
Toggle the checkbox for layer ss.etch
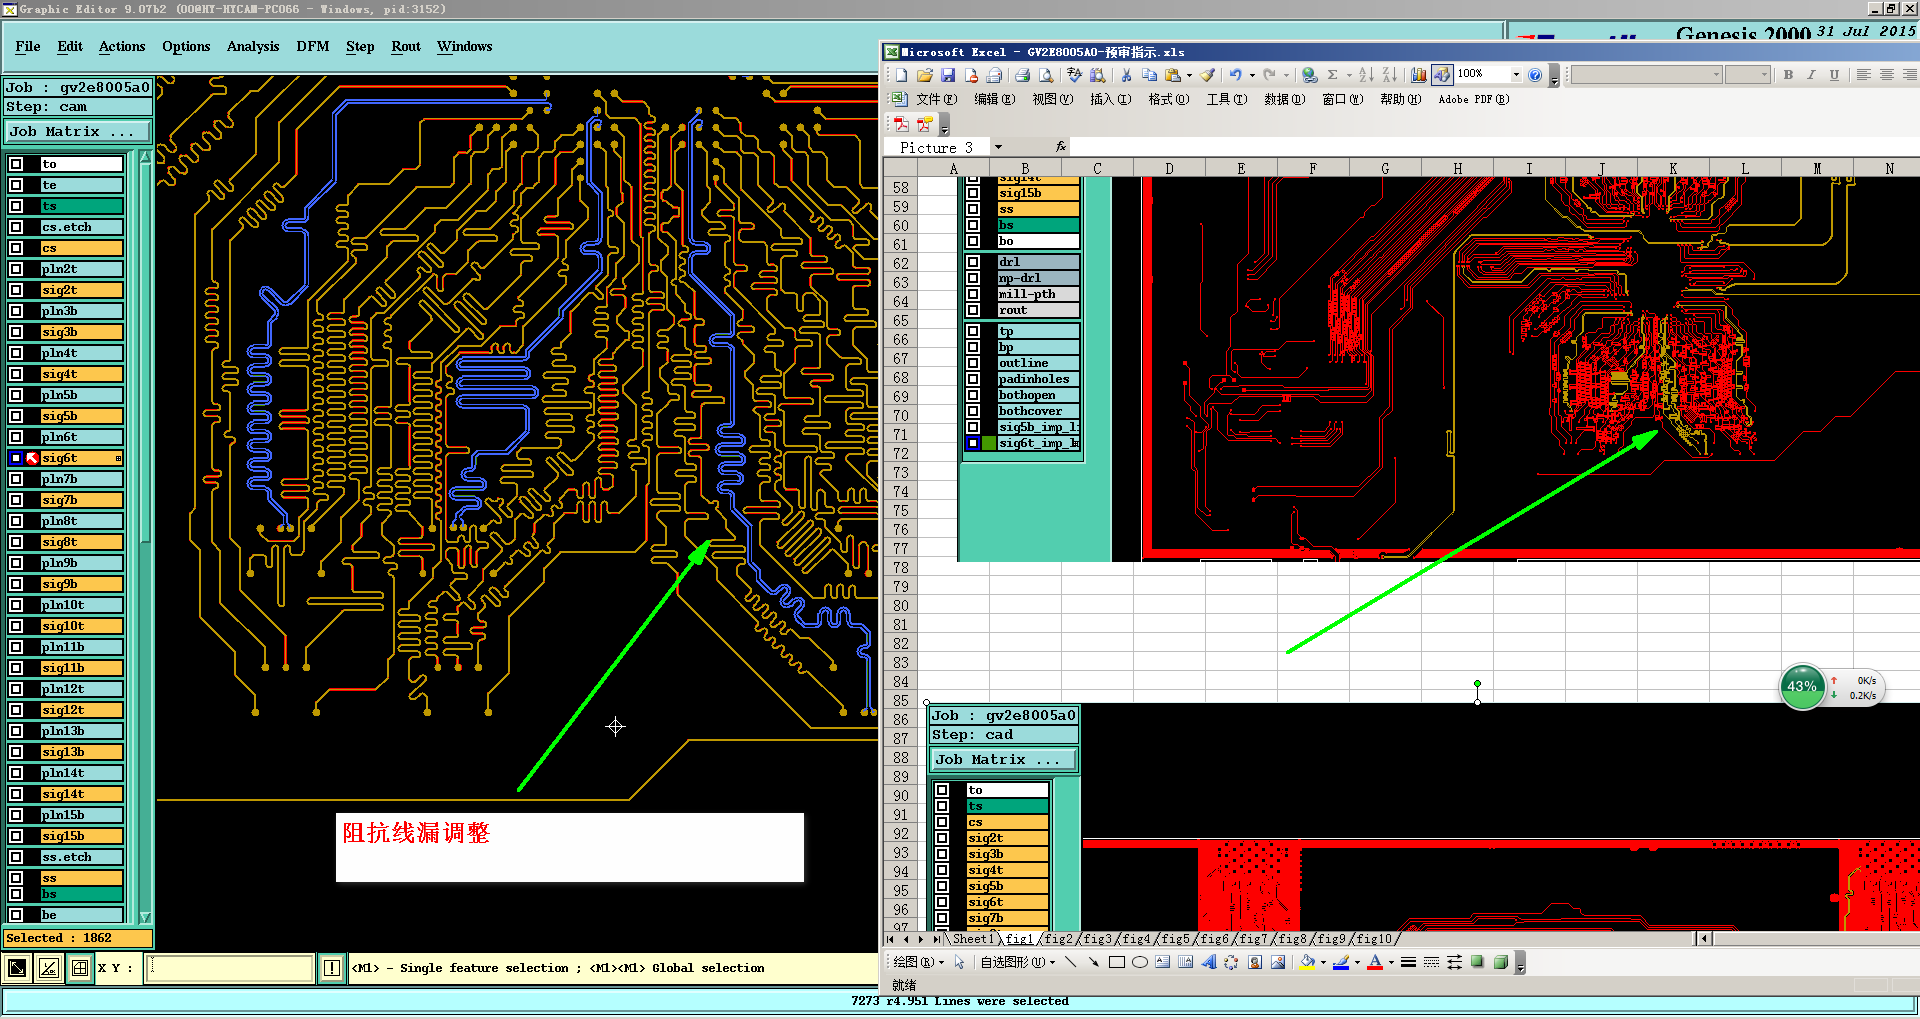click(16, 857)
